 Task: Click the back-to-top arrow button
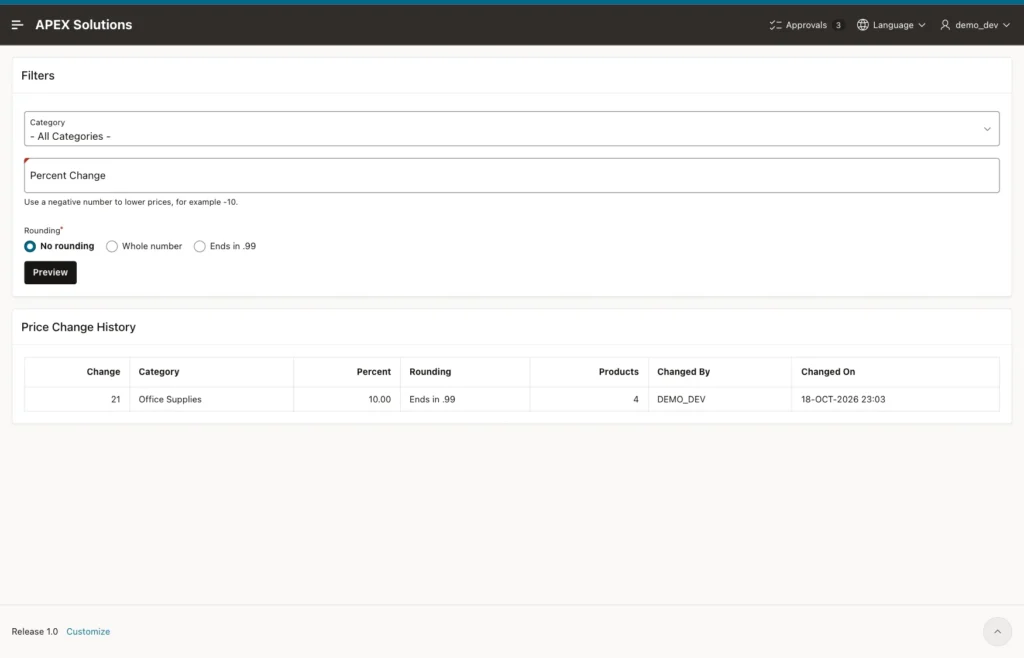click(997, 631)
